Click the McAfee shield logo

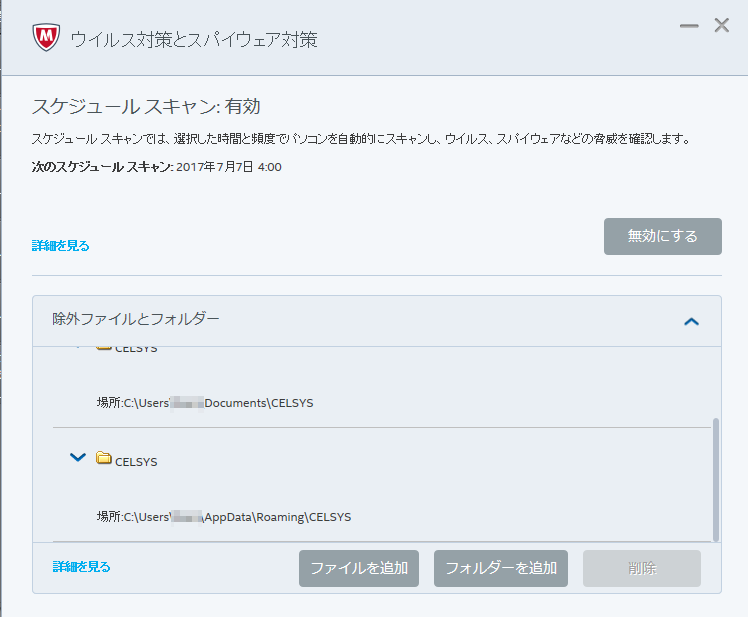(46, 37)
